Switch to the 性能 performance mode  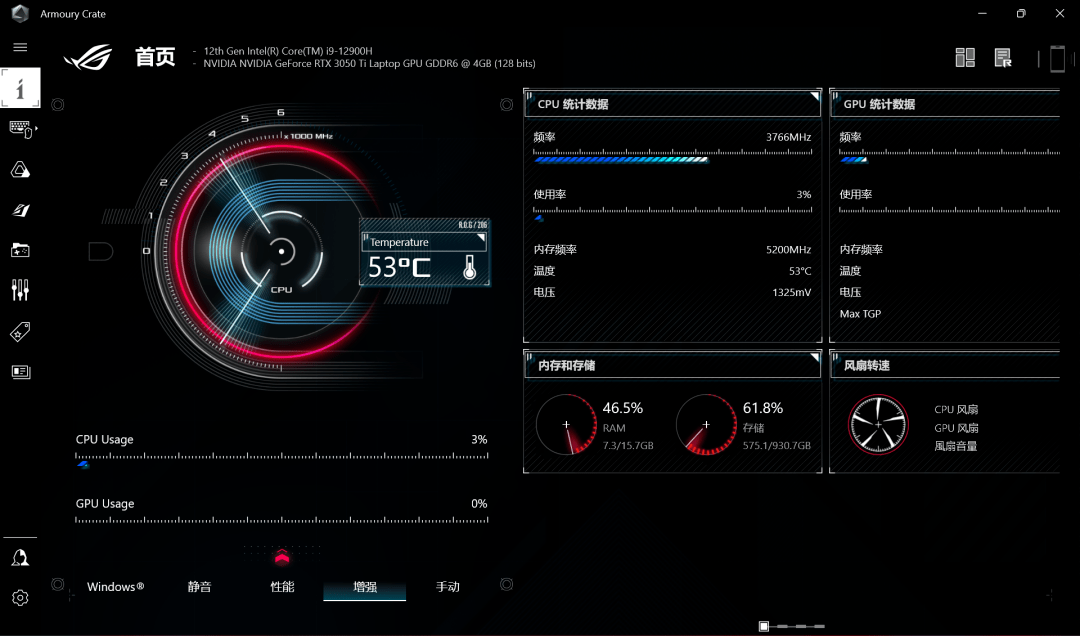(x=282, y=587)
